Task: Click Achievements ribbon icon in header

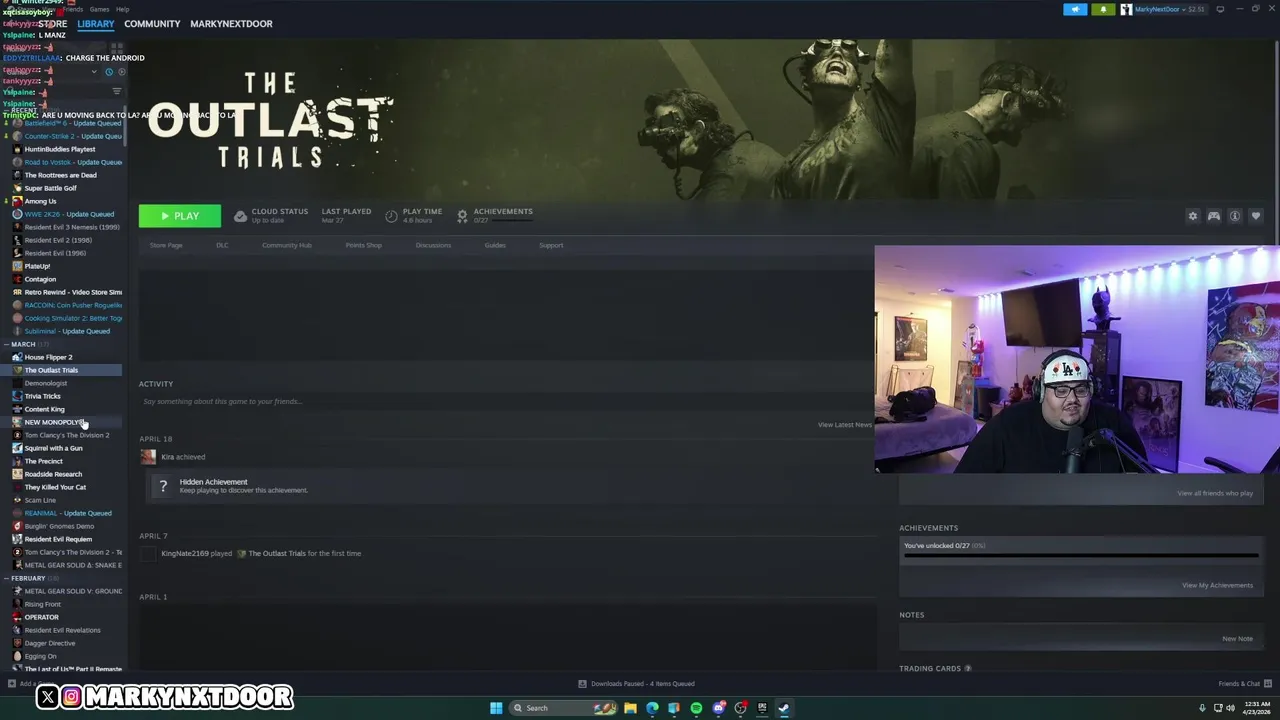Action: coord(462,216)
